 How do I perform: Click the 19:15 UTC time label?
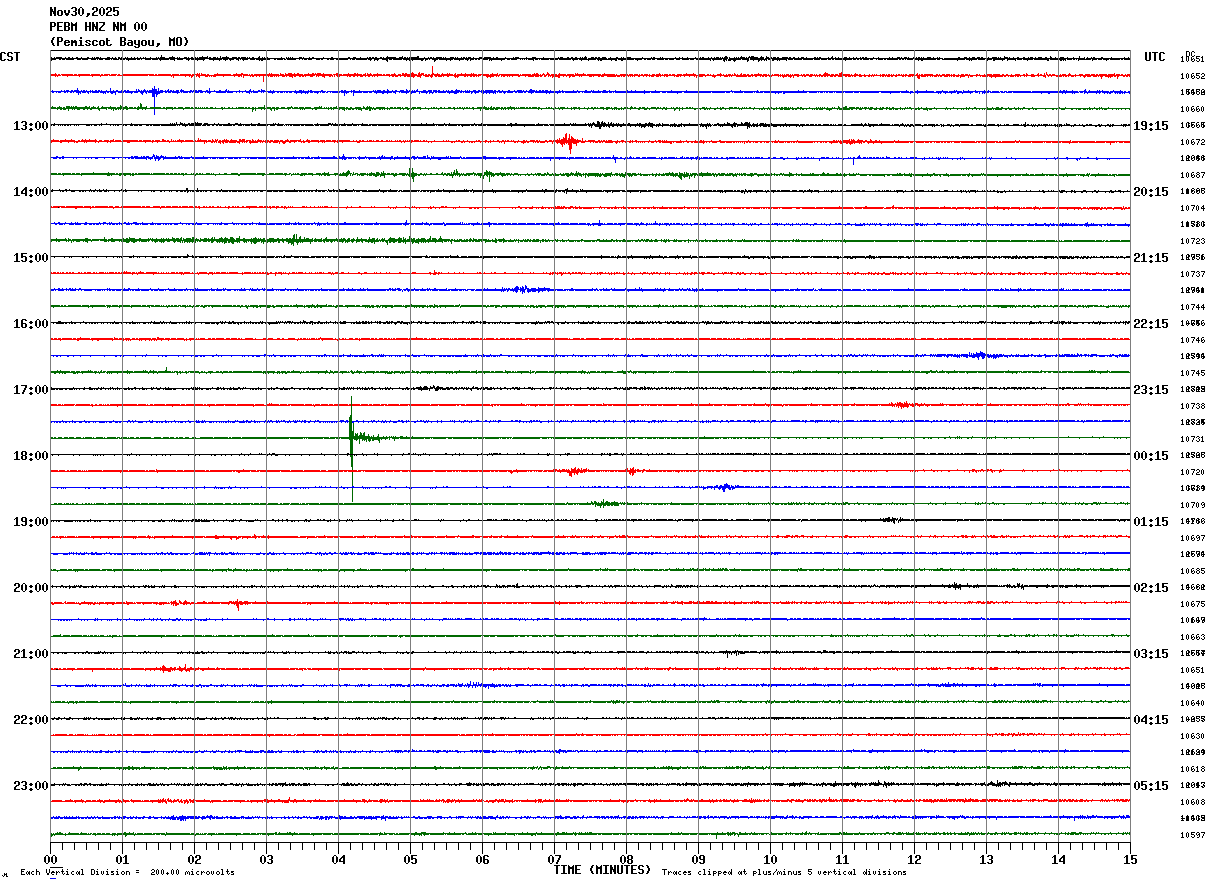point(1150,126)
